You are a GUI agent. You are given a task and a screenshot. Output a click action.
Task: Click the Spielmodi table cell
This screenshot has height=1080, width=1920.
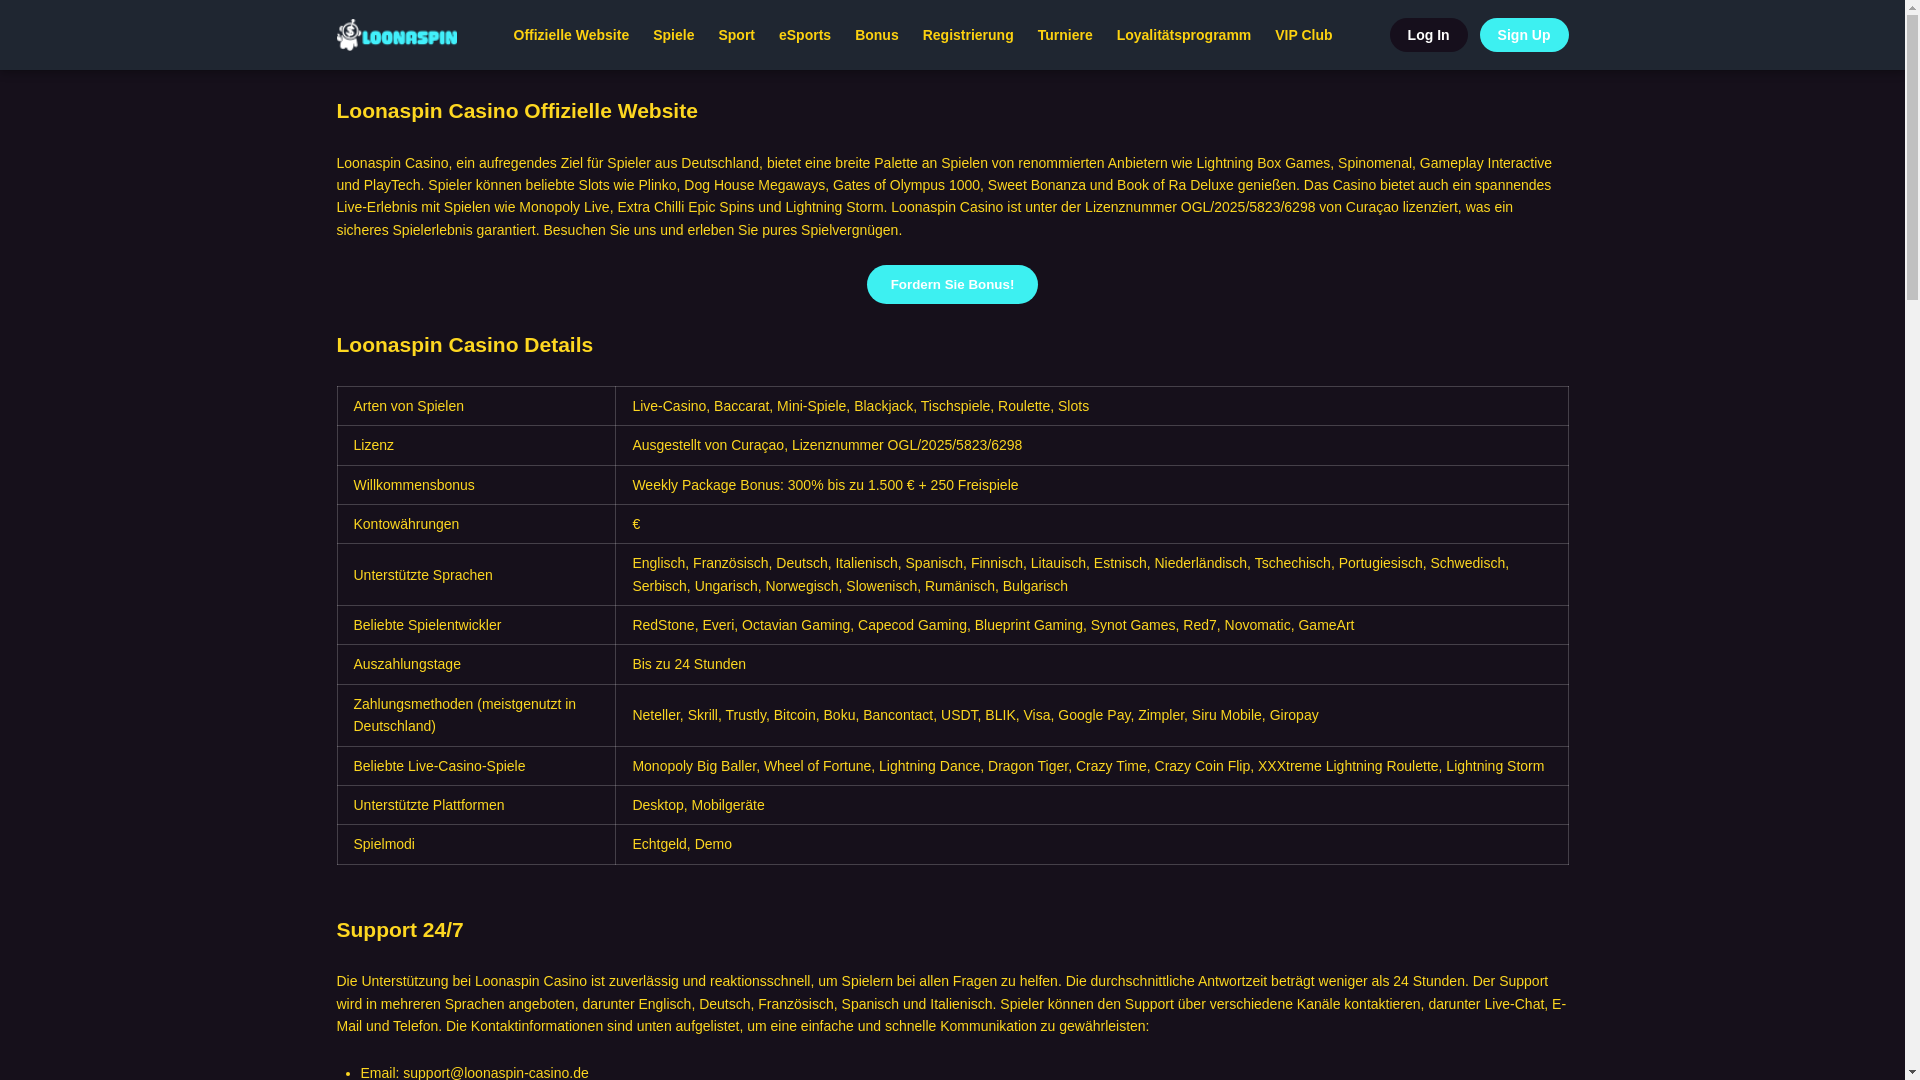[x=476, y=844]
